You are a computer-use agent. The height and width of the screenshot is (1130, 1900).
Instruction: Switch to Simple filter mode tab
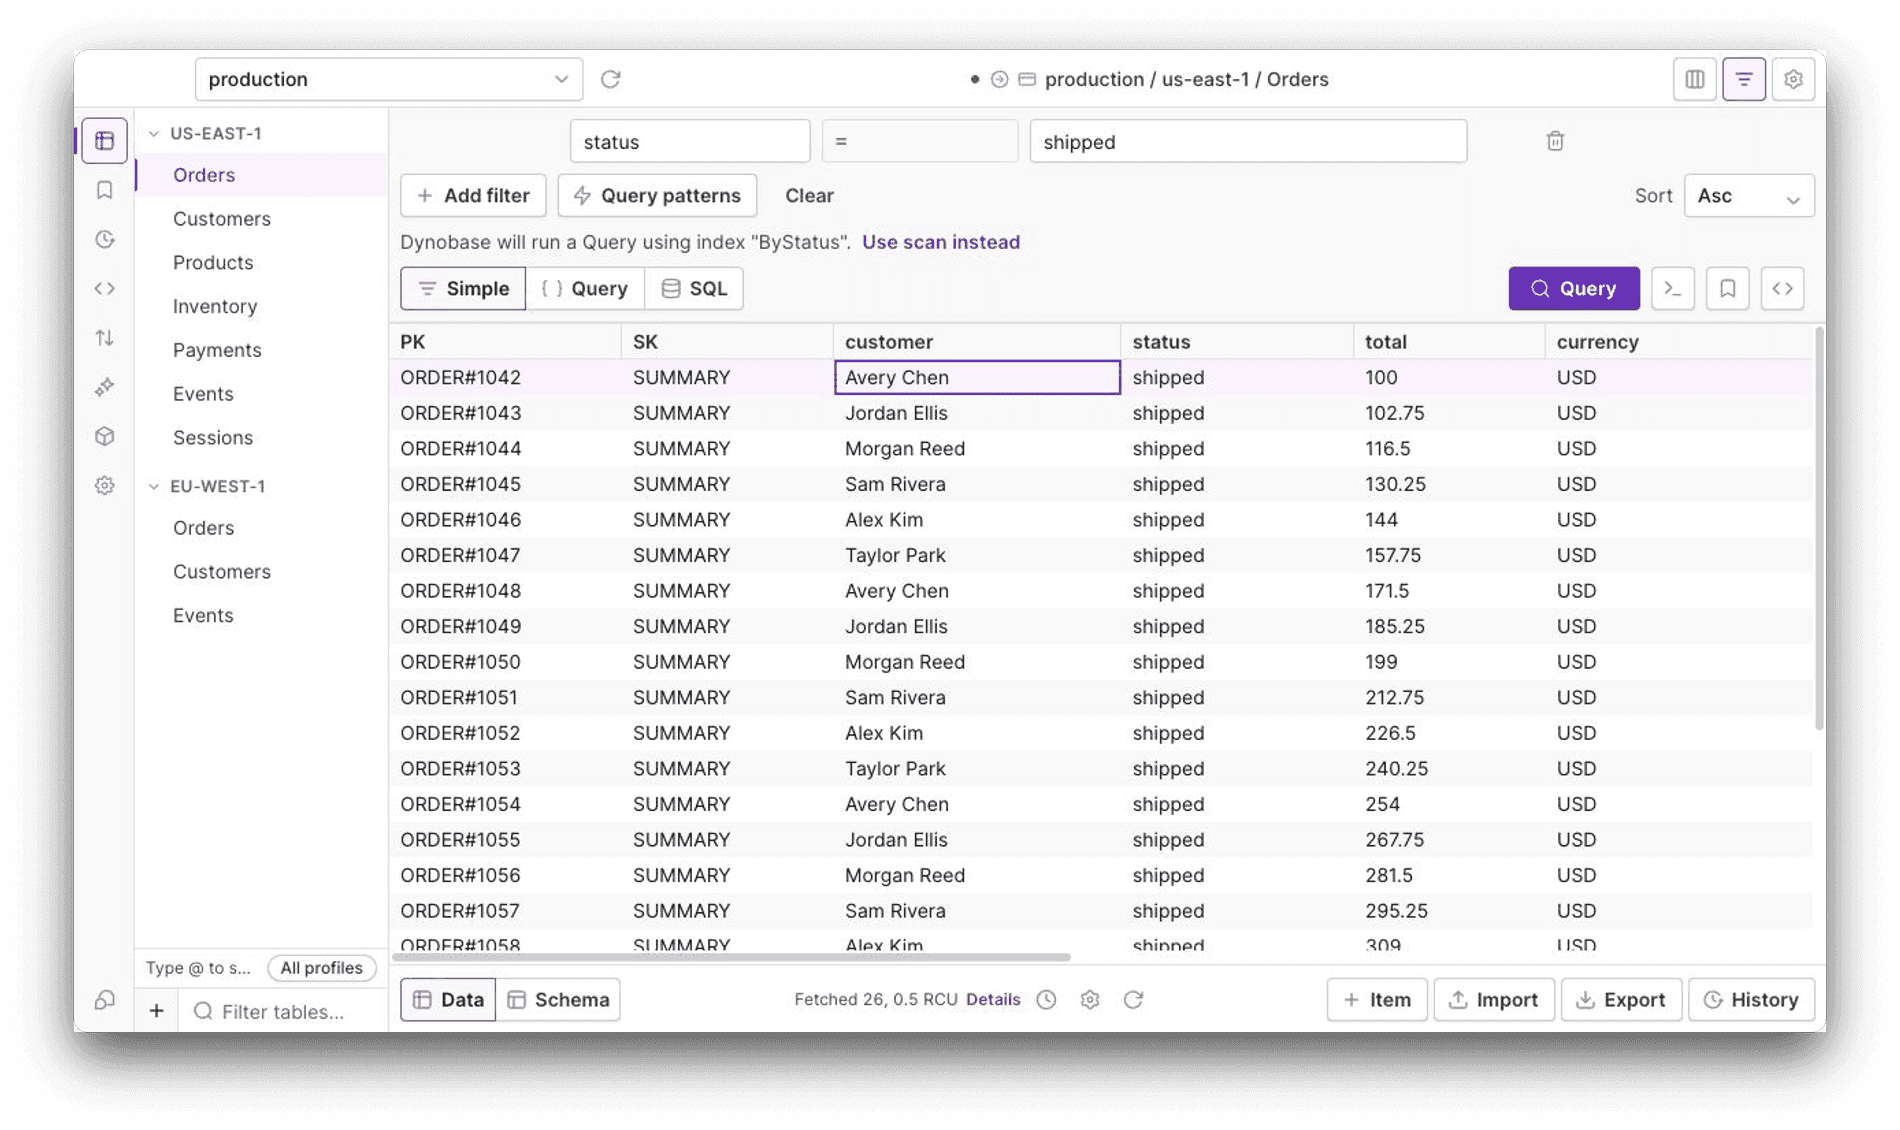click(x=463, y=289)
